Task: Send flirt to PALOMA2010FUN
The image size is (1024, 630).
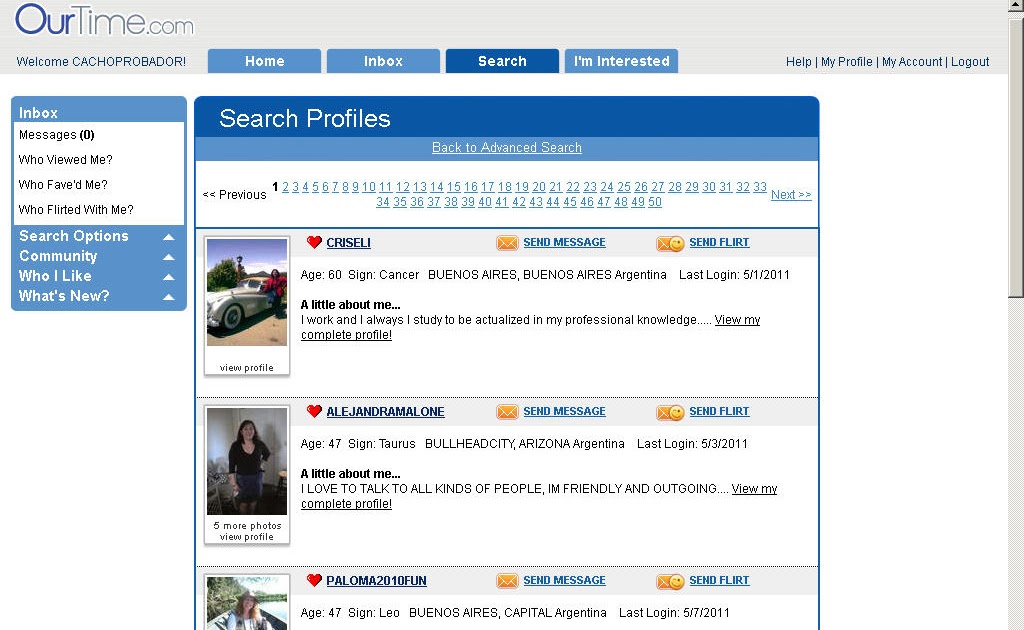Action: 719,580
